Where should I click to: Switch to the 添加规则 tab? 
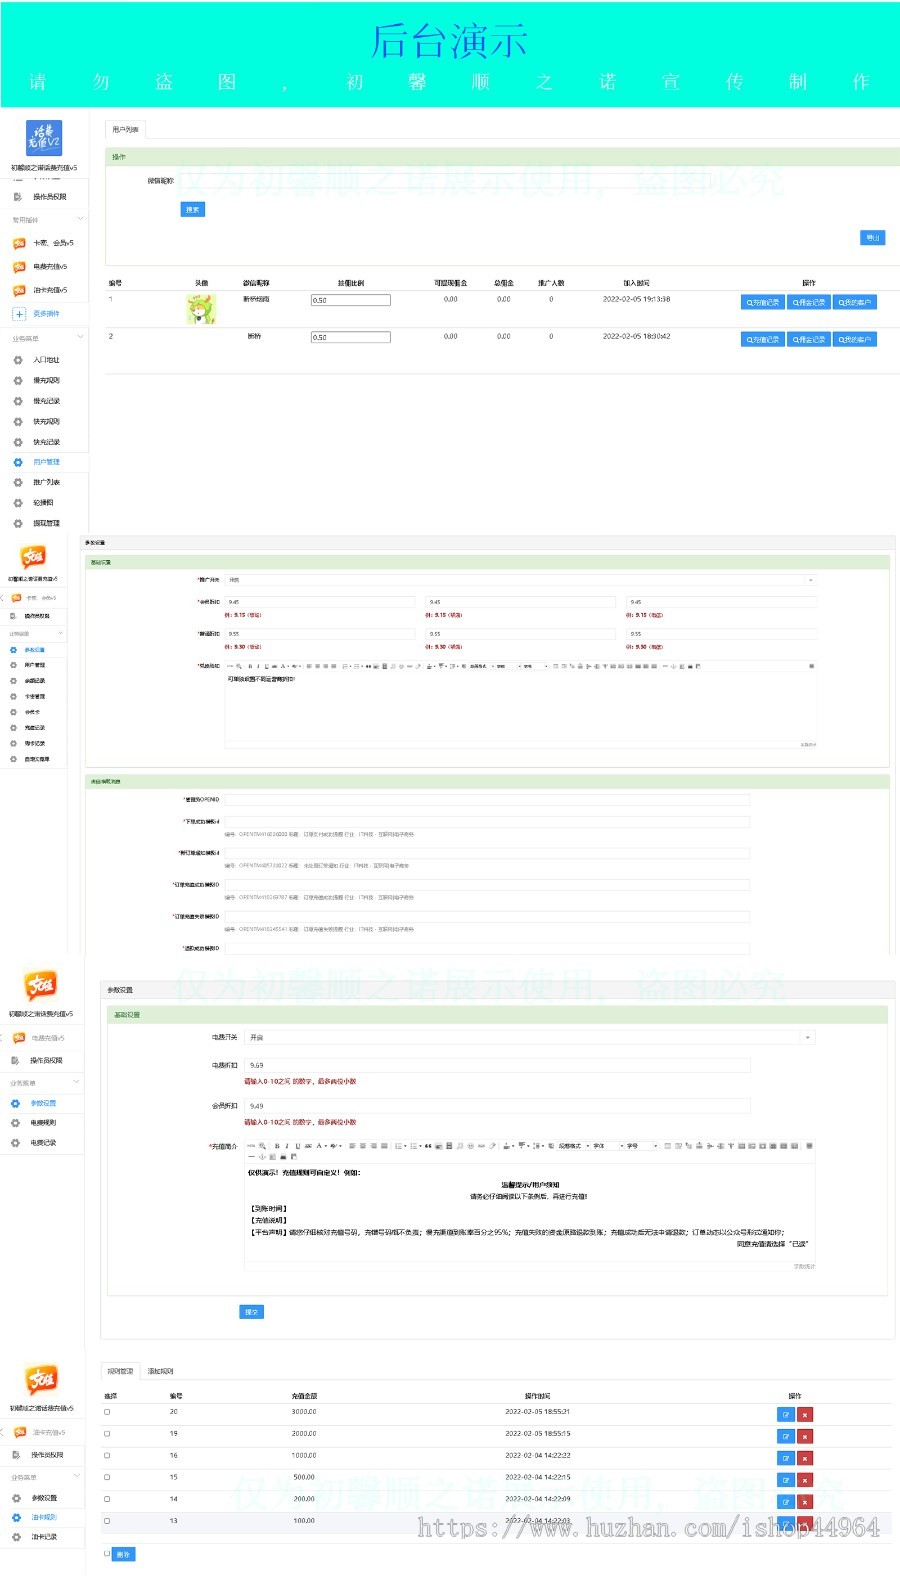[161, 1371]
